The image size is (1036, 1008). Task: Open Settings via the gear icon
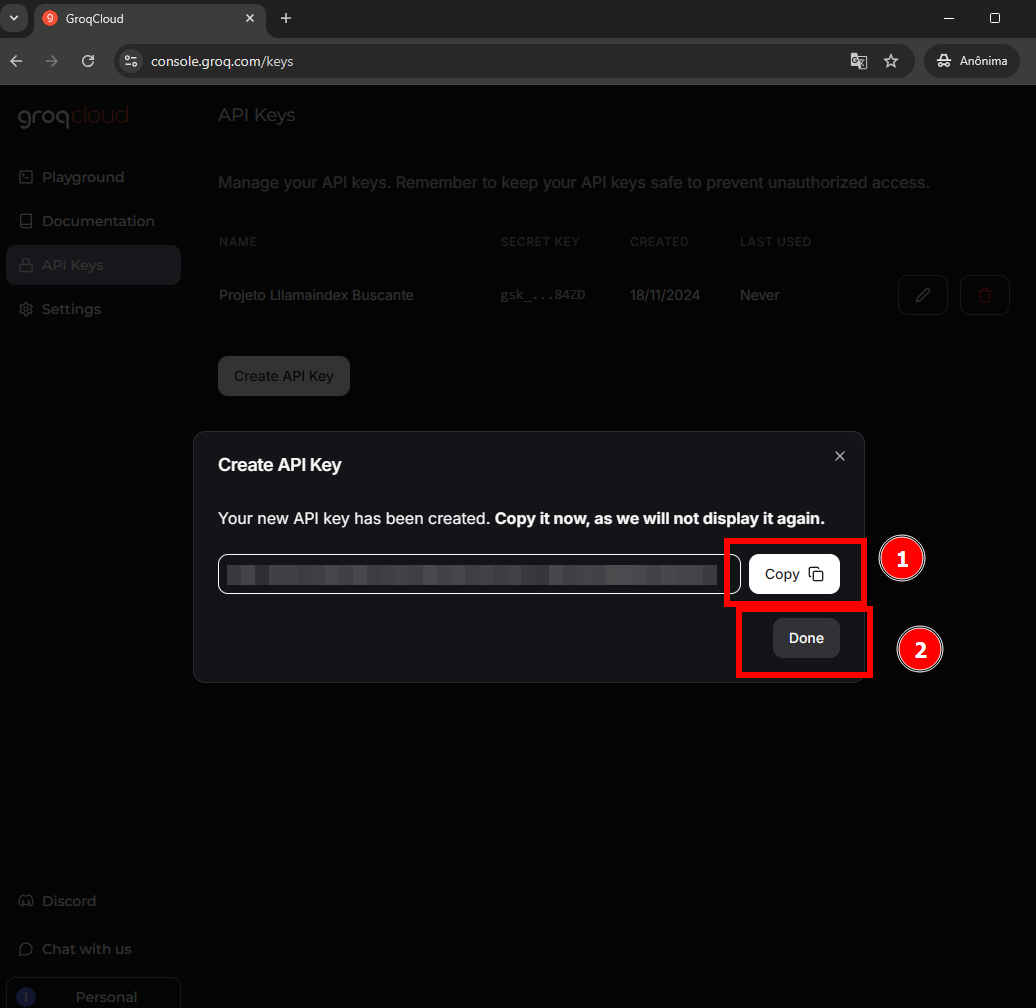click(25, 309)
